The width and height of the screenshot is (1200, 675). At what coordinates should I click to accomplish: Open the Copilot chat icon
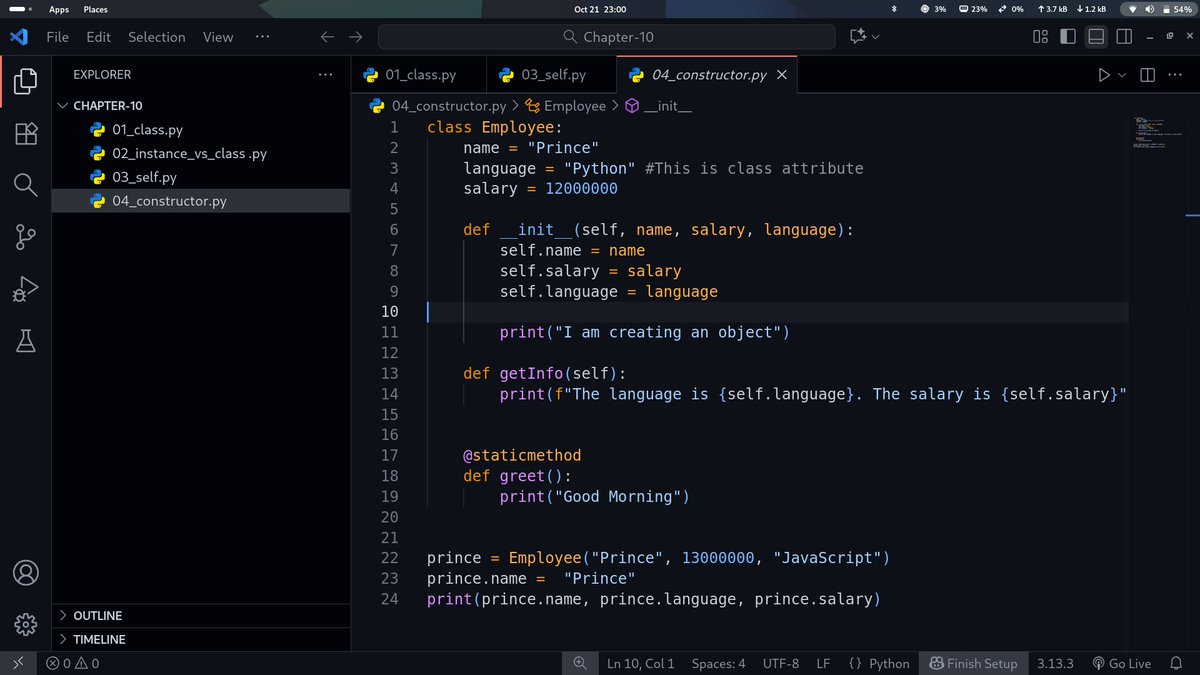[x=857, y=37]
